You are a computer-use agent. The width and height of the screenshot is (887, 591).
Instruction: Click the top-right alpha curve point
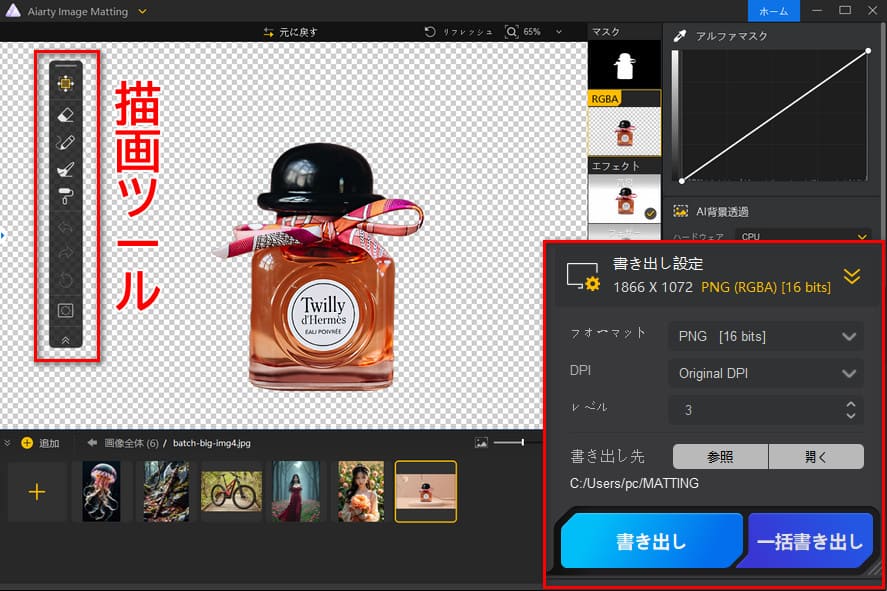pyautogui.click(x=868, y=51)
